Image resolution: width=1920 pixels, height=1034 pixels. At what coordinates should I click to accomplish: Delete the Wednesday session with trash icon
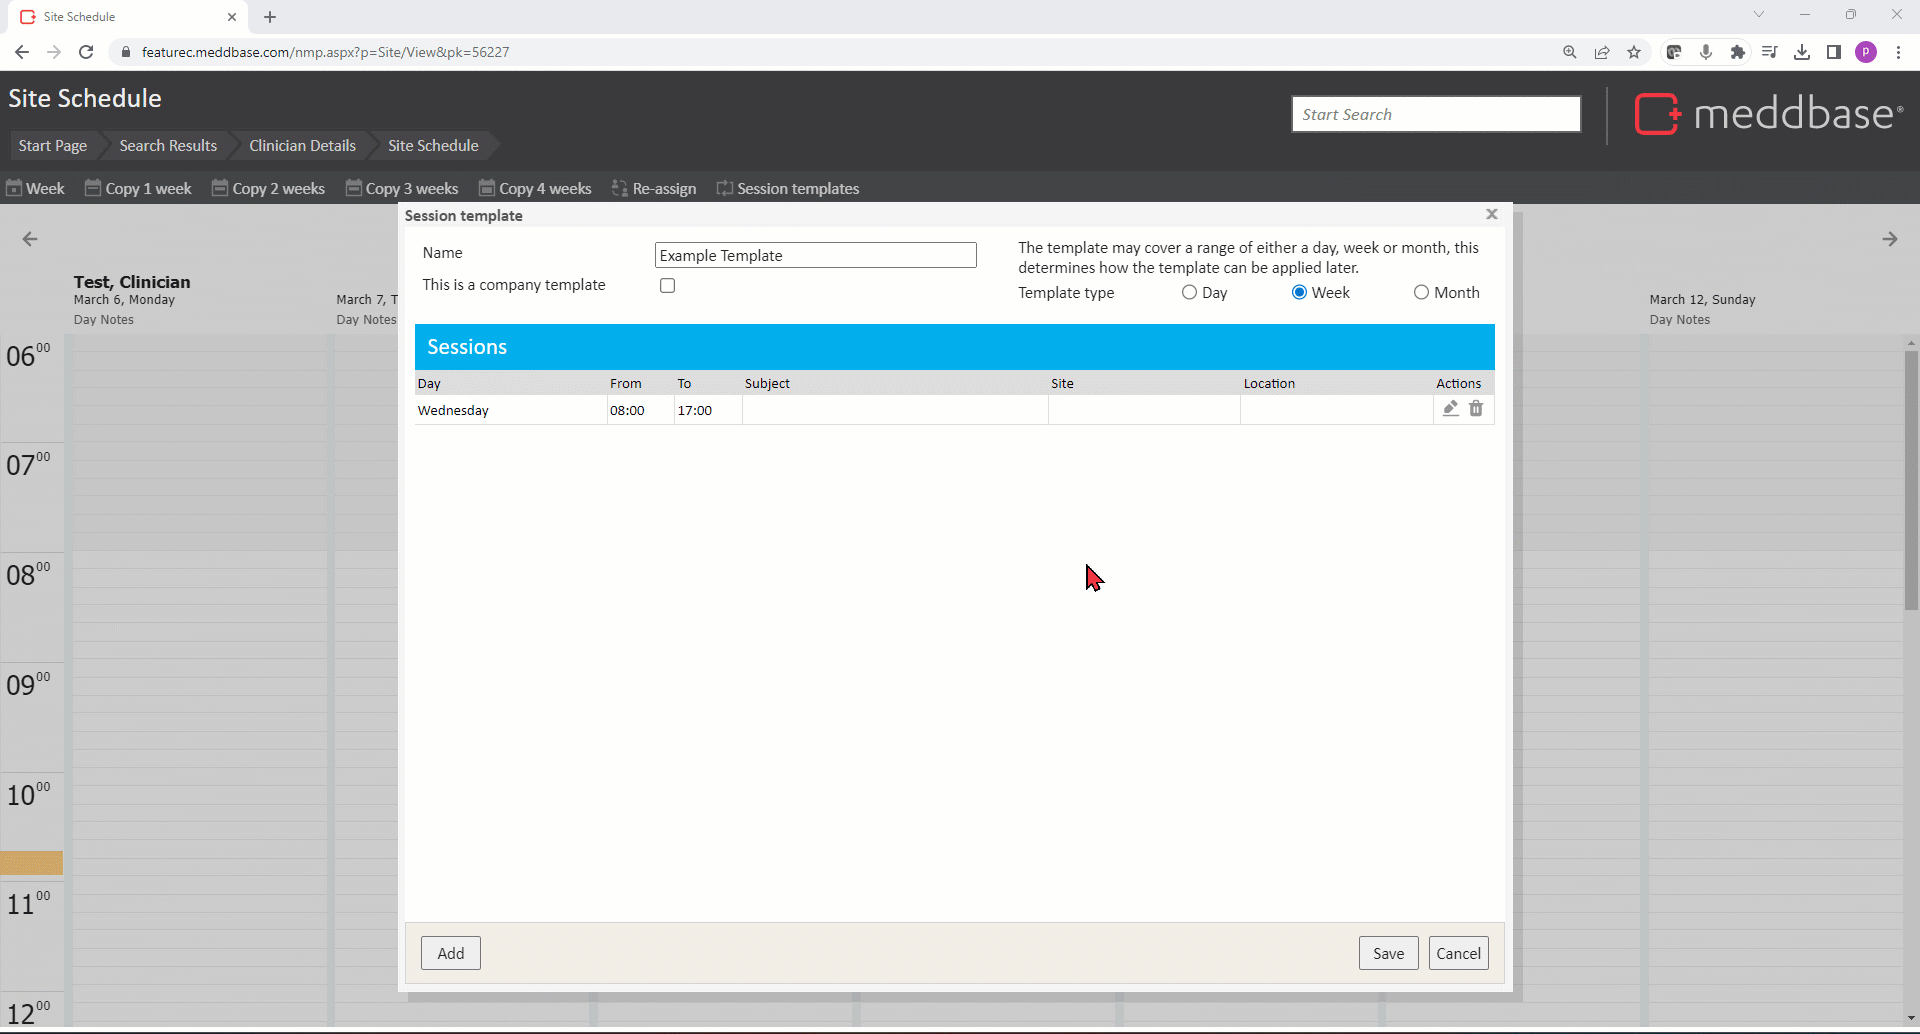pyautogui.click(x=1476, y=408)
